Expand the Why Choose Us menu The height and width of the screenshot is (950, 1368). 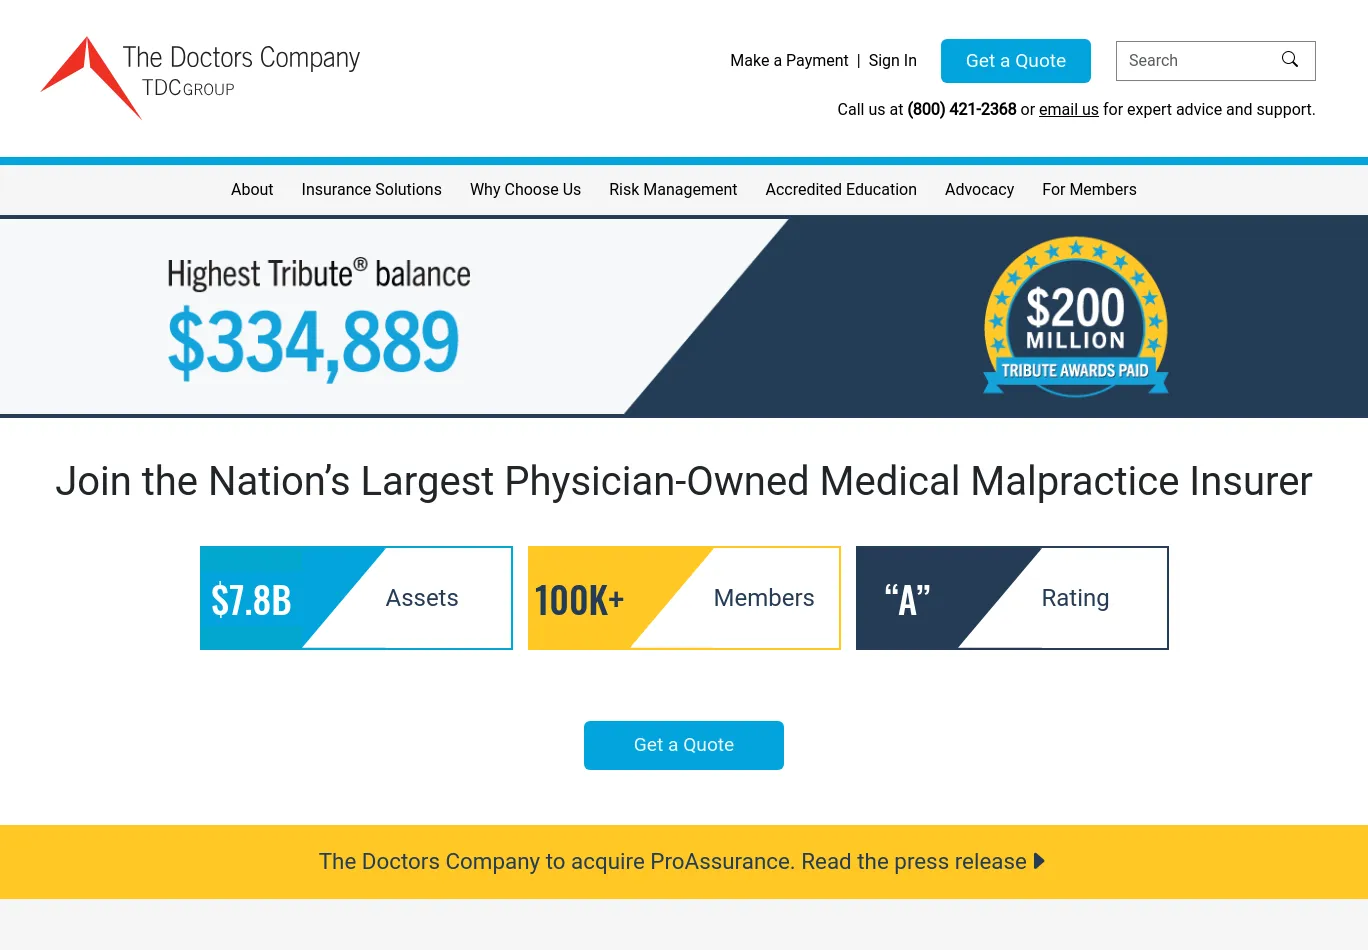[525, 190]
